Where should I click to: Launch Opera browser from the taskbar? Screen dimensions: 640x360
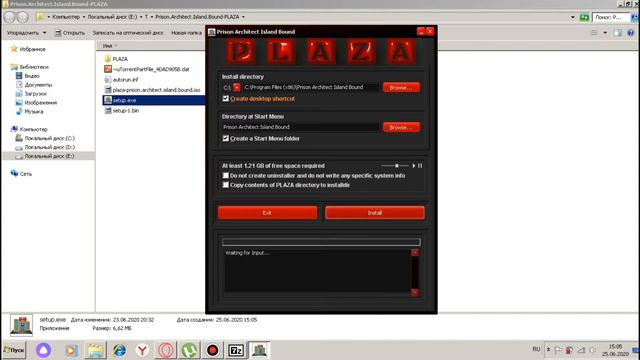[166, 350]
